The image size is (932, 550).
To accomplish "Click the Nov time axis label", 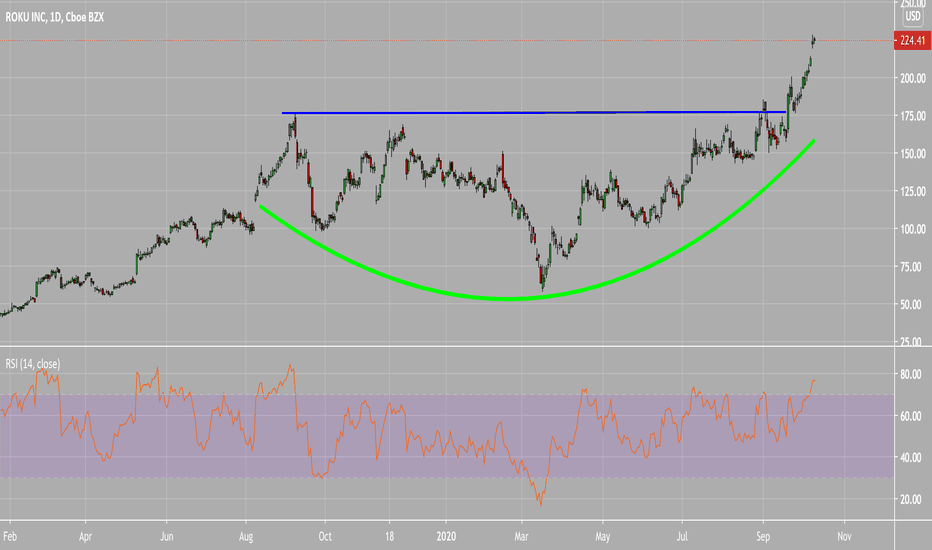I will point(844,536).
